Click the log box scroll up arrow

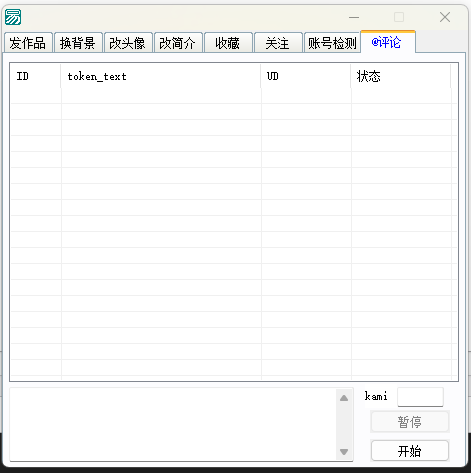click(x=344, y=398)
